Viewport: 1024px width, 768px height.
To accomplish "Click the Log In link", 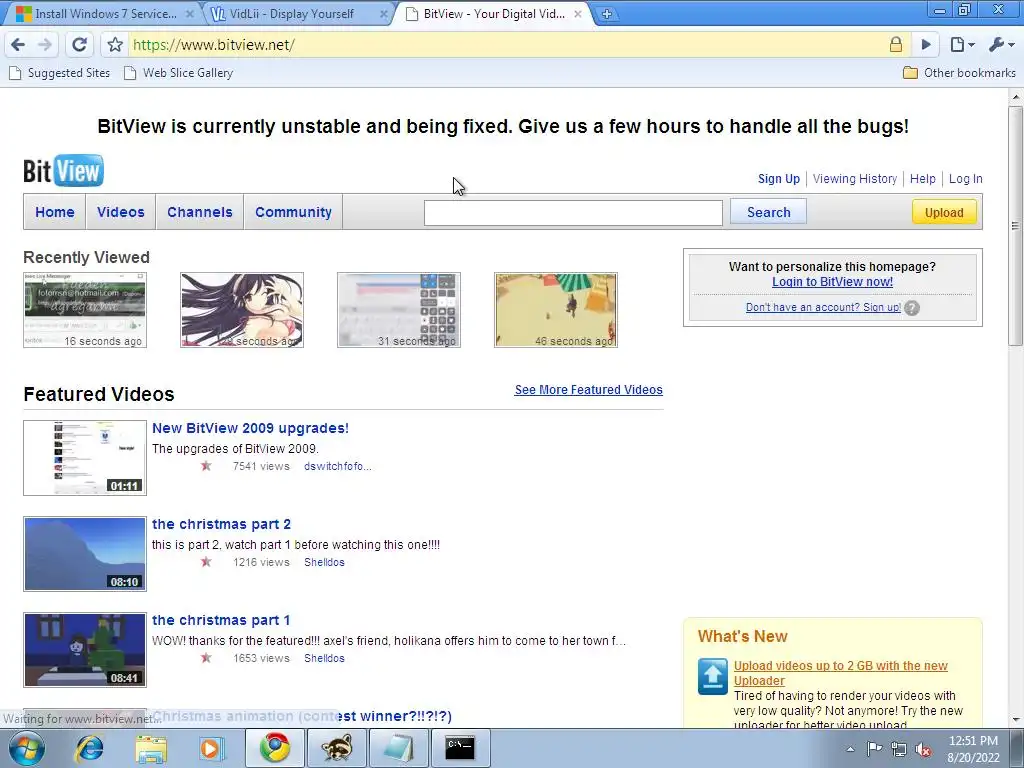I will click(965, 179).
